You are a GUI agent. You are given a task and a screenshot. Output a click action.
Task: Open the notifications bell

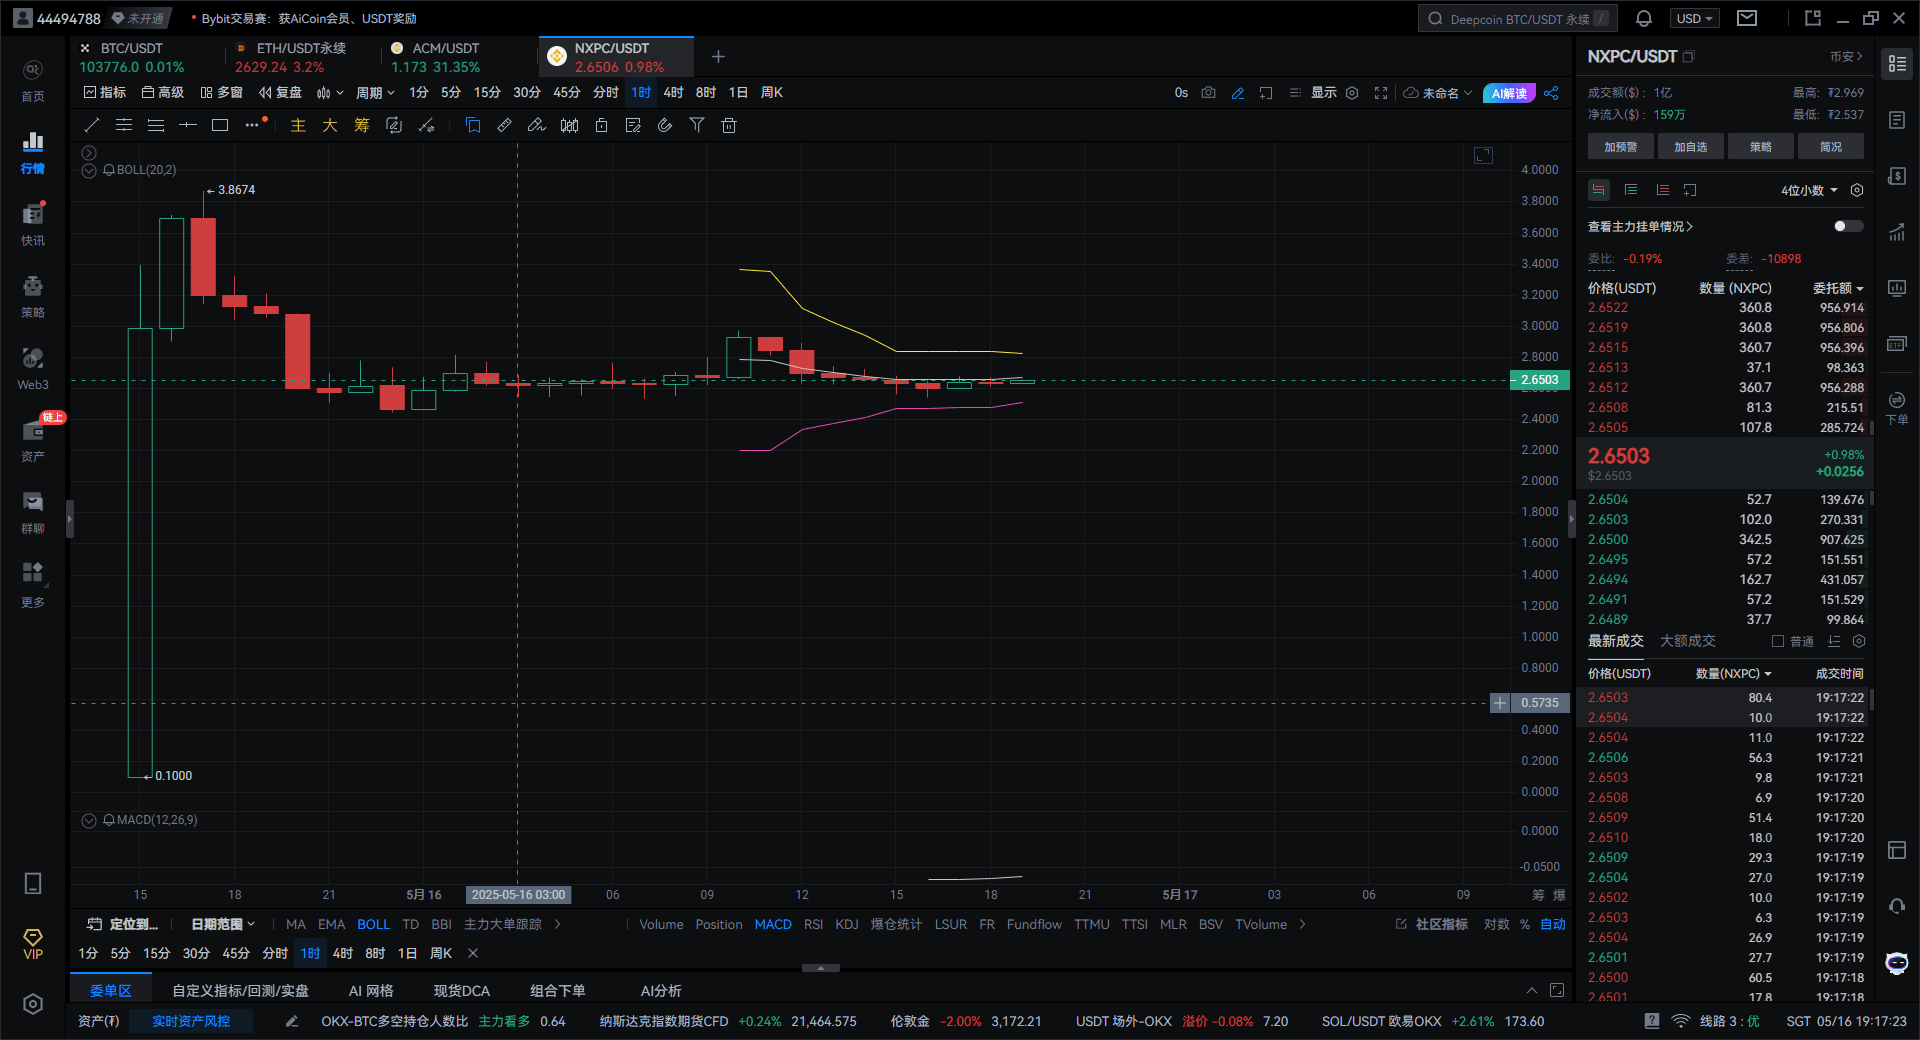pyautogui.click(x=1644, y=18)
